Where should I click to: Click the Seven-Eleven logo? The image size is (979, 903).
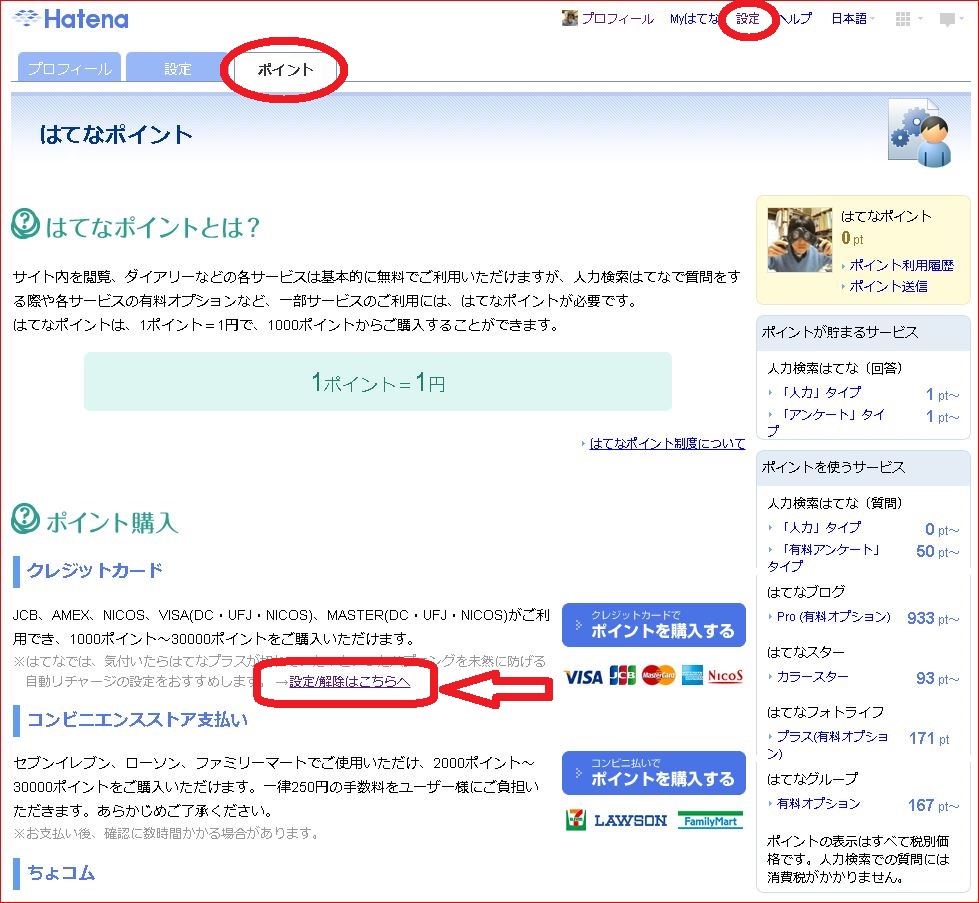pos(576,819)
